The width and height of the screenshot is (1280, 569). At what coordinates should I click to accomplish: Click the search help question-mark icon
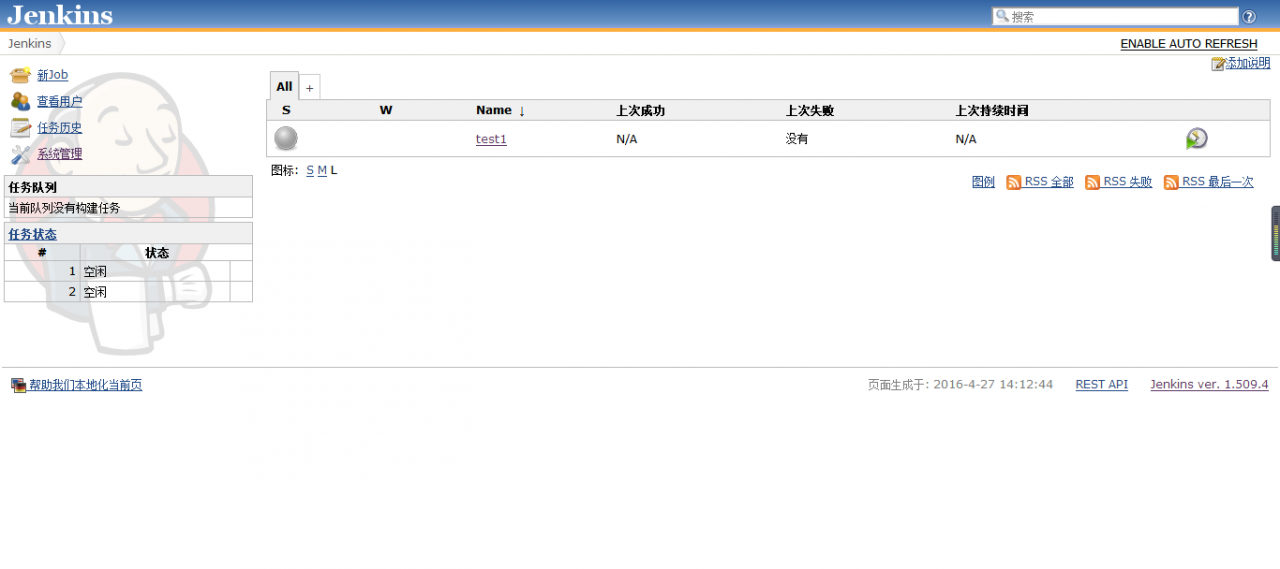(1249, 17)
